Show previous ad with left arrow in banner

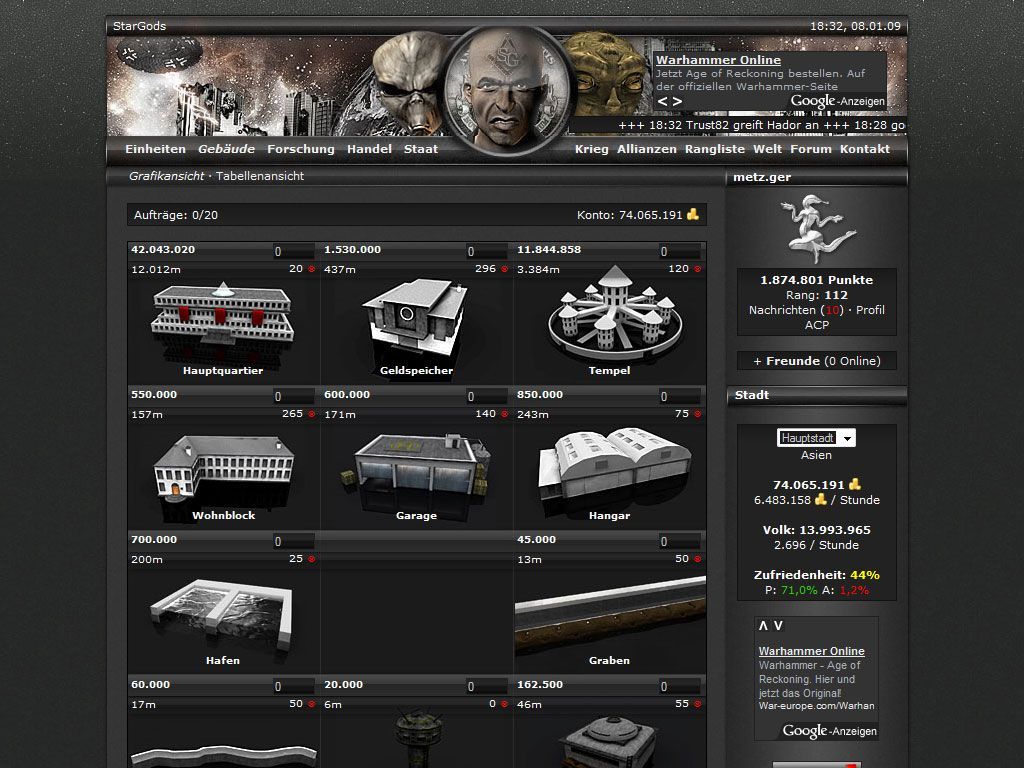pos(662,102)
